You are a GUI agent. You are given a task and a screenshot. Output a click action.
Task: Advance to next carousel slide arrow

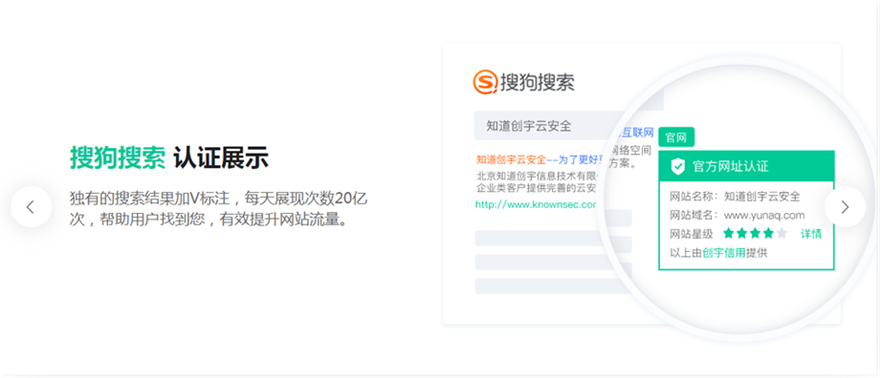[x=845, y=207]
